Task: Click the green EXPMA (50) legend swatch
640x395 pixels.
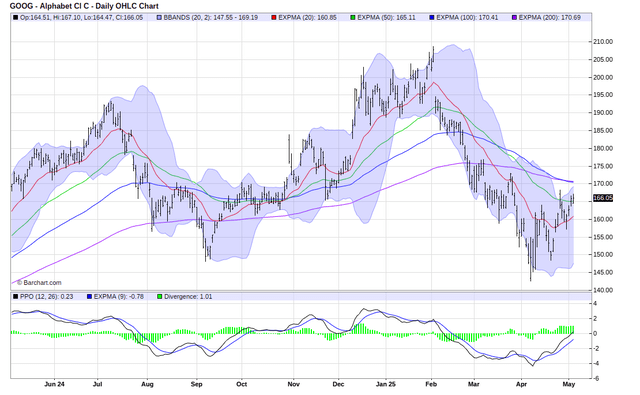Action: 353,18
